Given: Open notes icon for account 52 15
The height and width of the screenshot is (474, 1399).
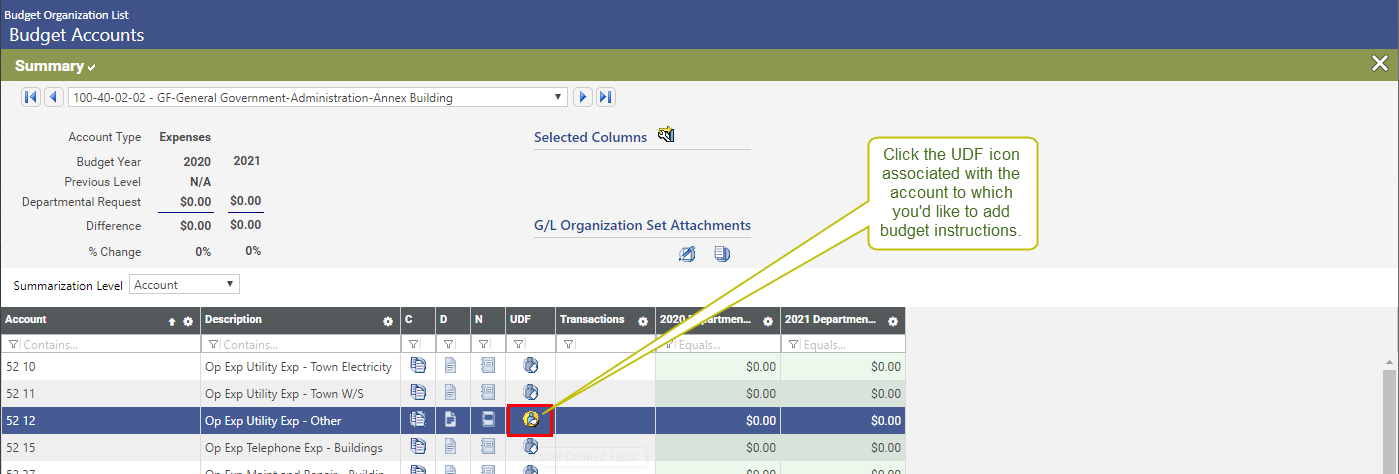Looking at the screenshot, I should pyautogui.click(x=487, y=446).
